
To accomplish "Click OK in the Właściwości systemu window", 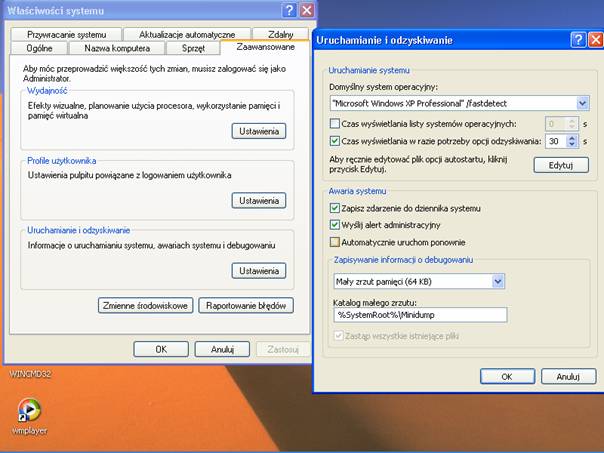I will click(161, 349).
